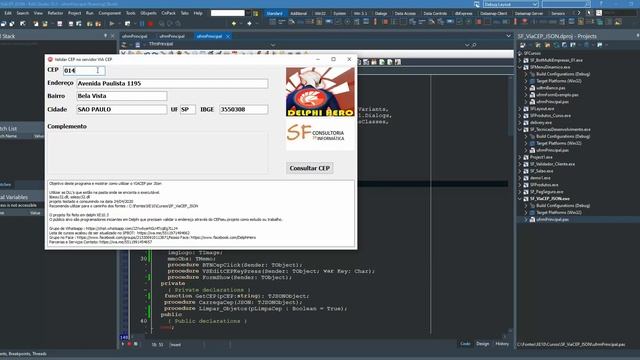This screenshot has height=360, width=640.
Task: Stop the program with the red reset icon
Action: click(x=151, y=24)
